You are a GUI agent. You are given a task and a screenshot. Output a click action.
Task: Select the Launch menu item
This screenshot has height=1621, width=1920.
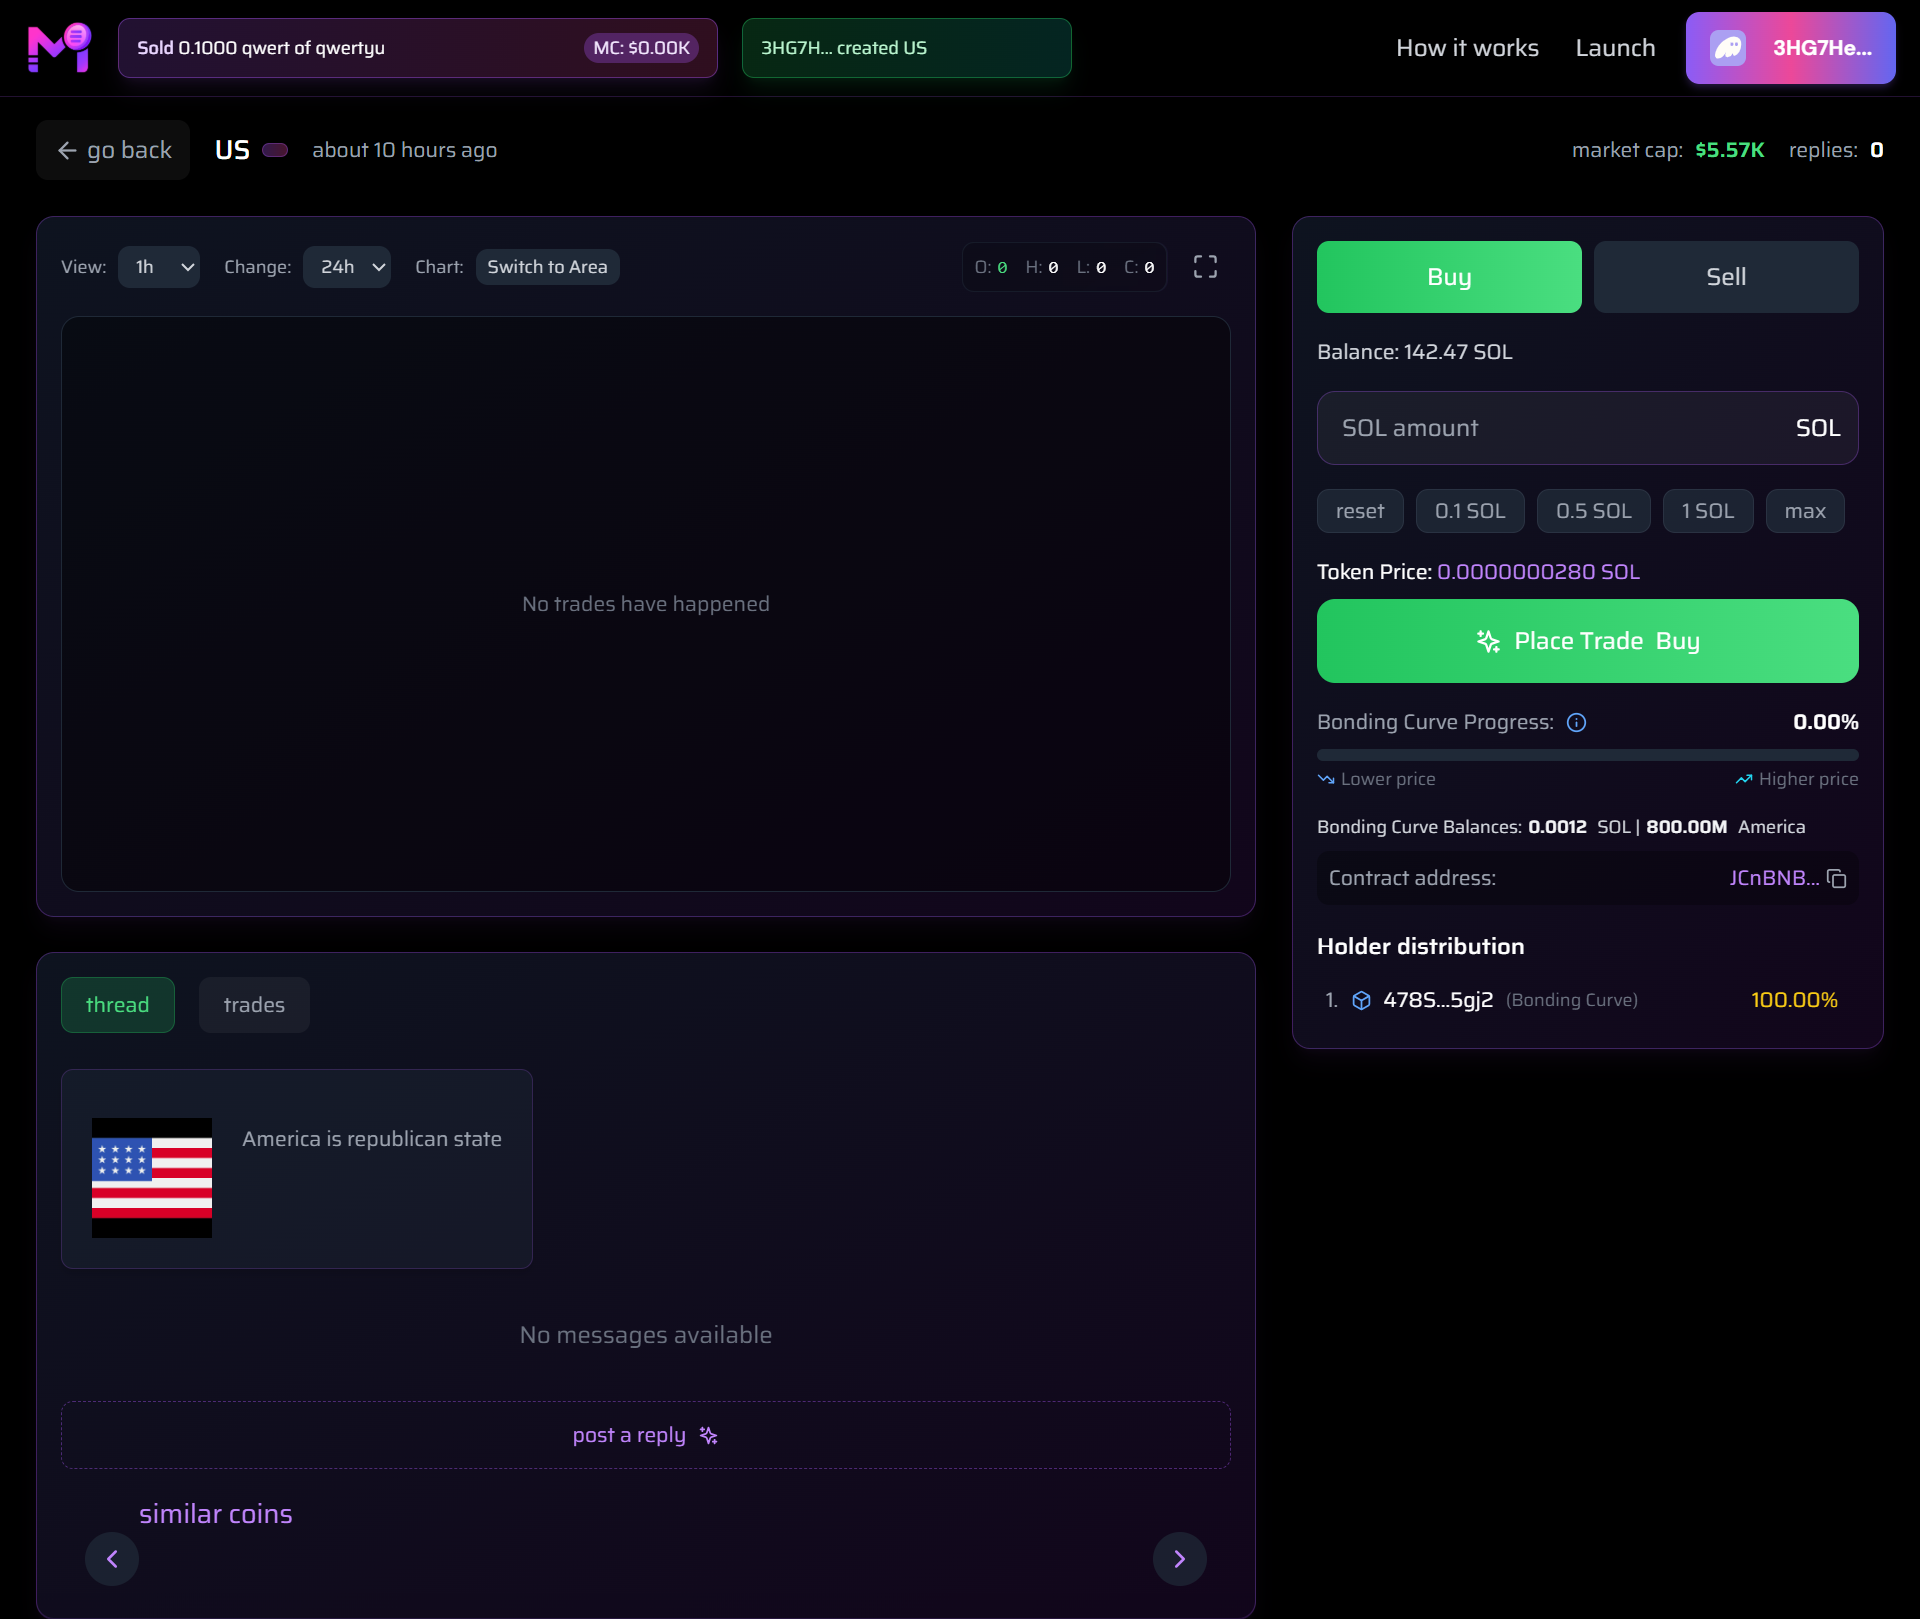point(1615,47)
